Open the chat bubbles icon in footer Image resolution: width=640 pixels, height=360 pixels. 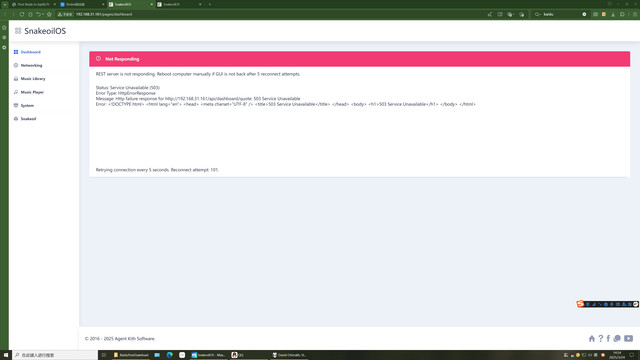tap(617, 338)
